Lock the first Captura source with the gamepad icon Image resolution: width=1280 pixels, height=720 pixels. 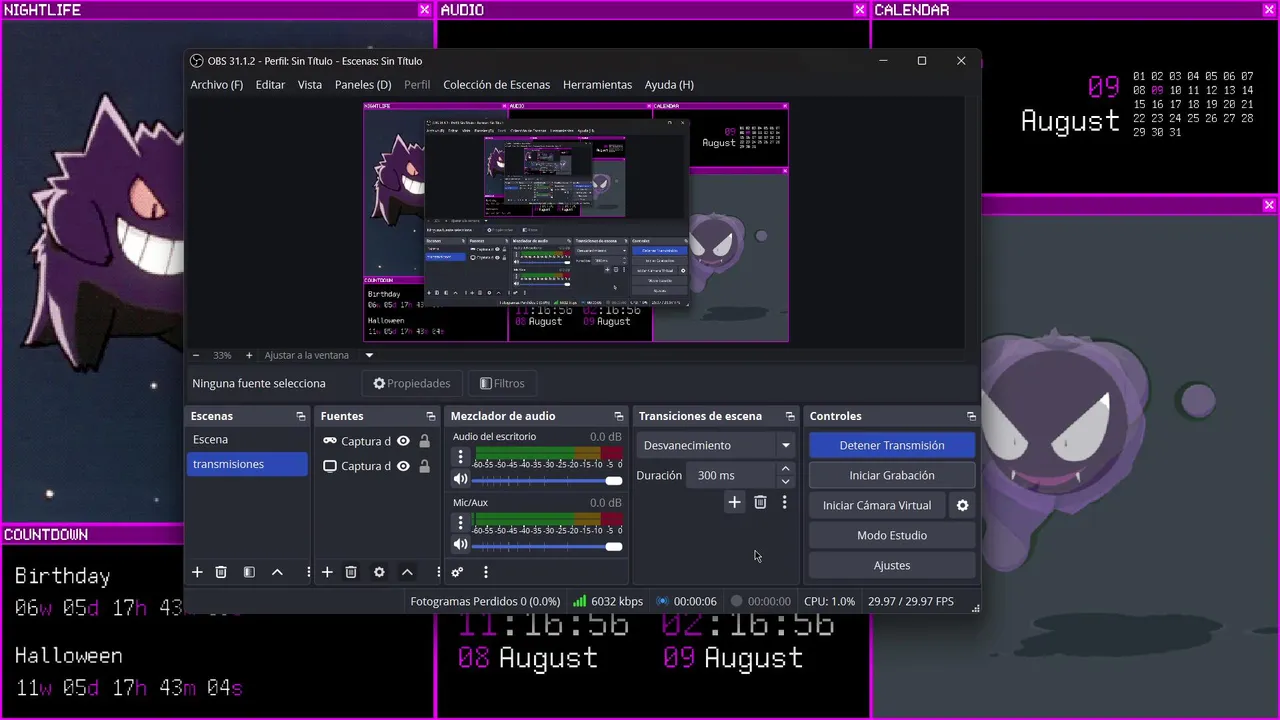point(424,441)
